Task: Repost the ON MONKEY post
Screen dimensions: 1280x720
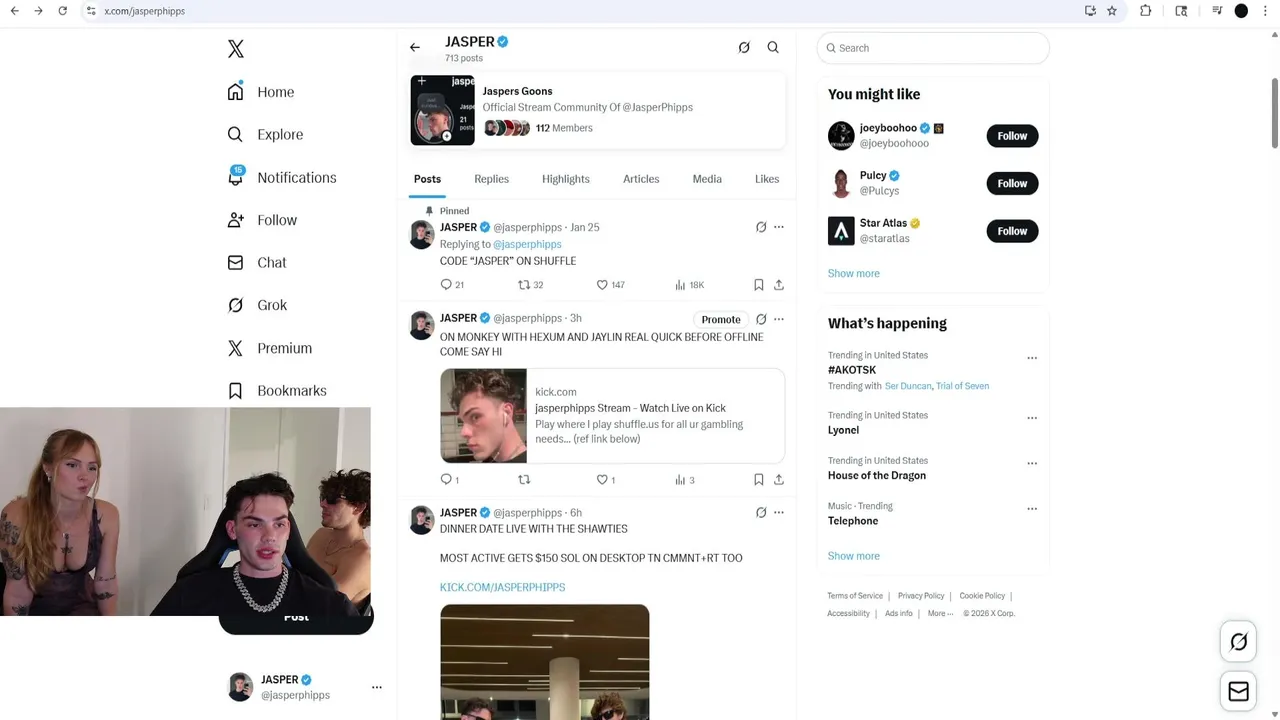Action: pos(524,480)
